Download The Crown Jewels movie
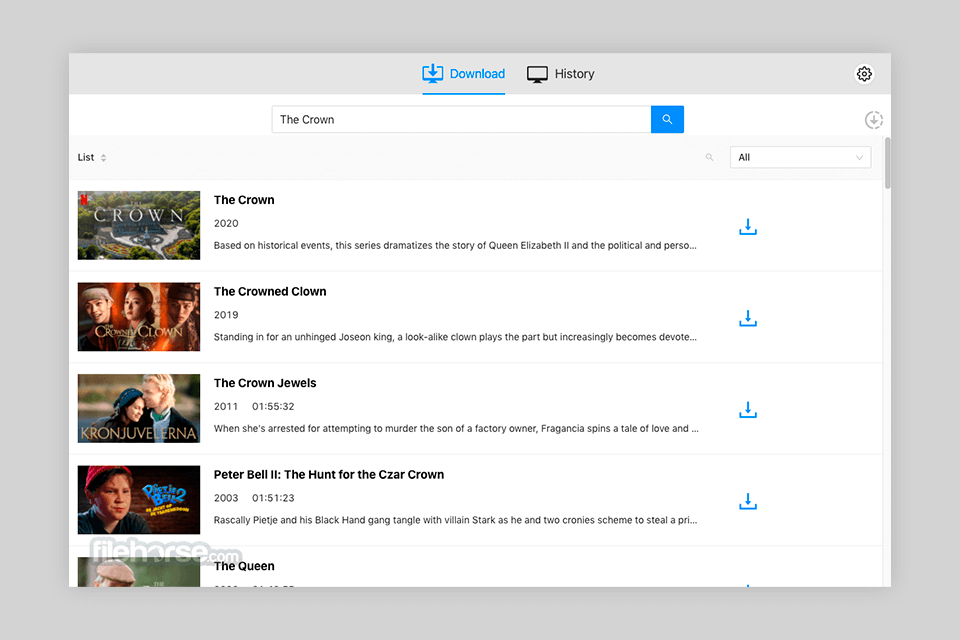Viewport: 960px width, 640px height. [748, 410]
